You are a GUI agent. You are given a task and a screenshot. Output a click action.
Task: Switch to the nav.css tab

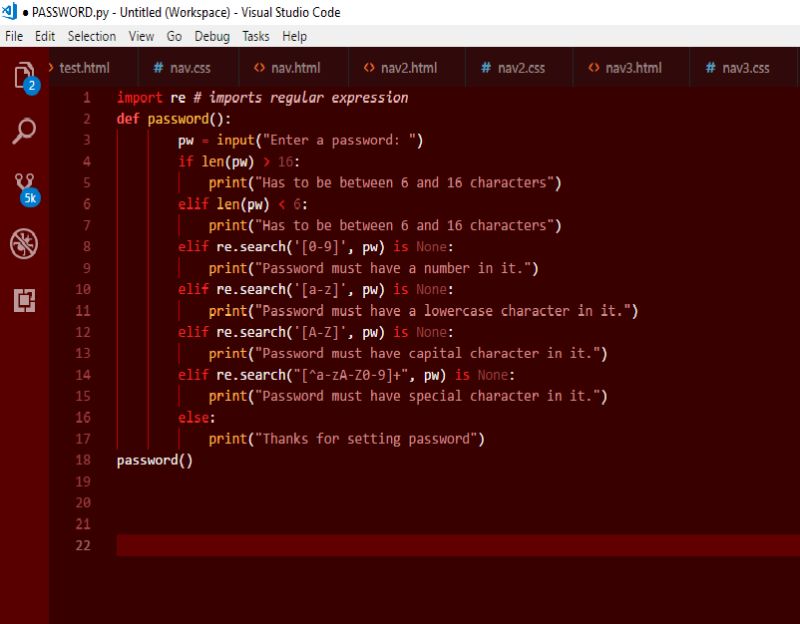190,67
